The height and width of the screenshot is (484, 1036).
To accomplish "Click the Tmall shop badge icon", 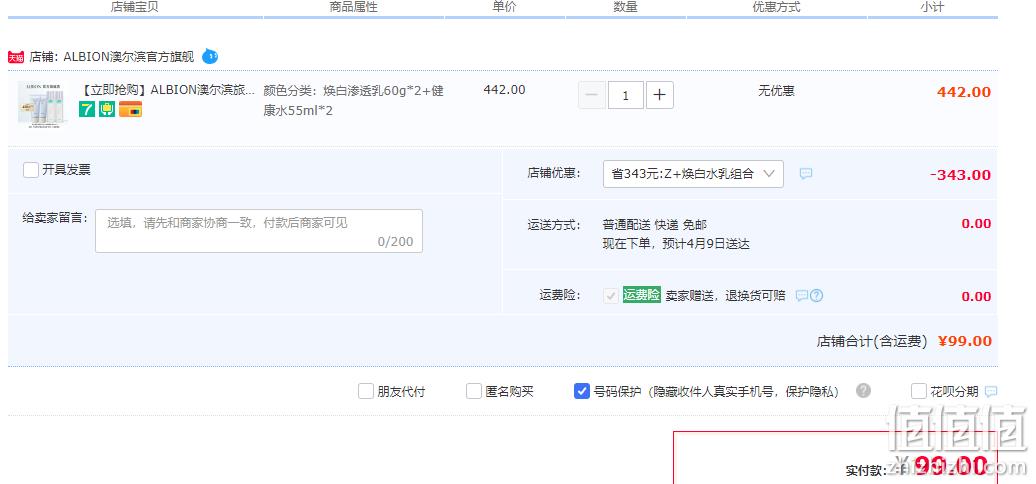I will pyautogui.click(x=16, y=57).
